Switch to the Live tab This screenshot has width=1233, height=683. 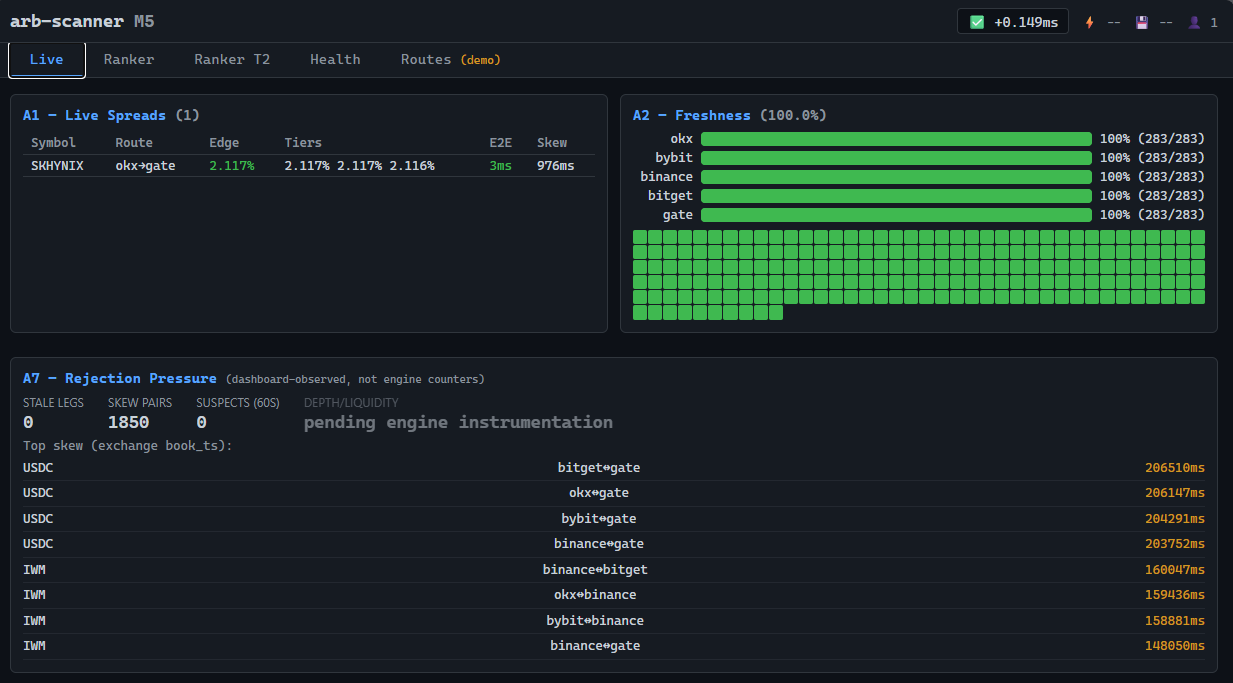point(47,60)
